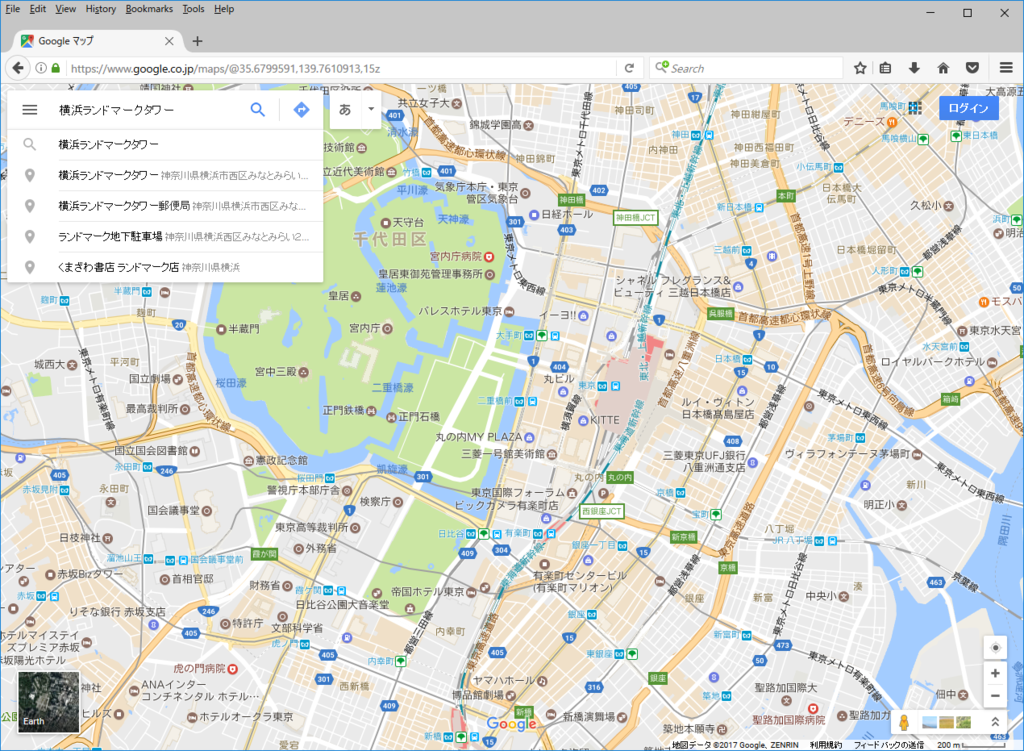Click the ログイン login button
Screen dimensions: 1024x751
(x=968, y=108)
